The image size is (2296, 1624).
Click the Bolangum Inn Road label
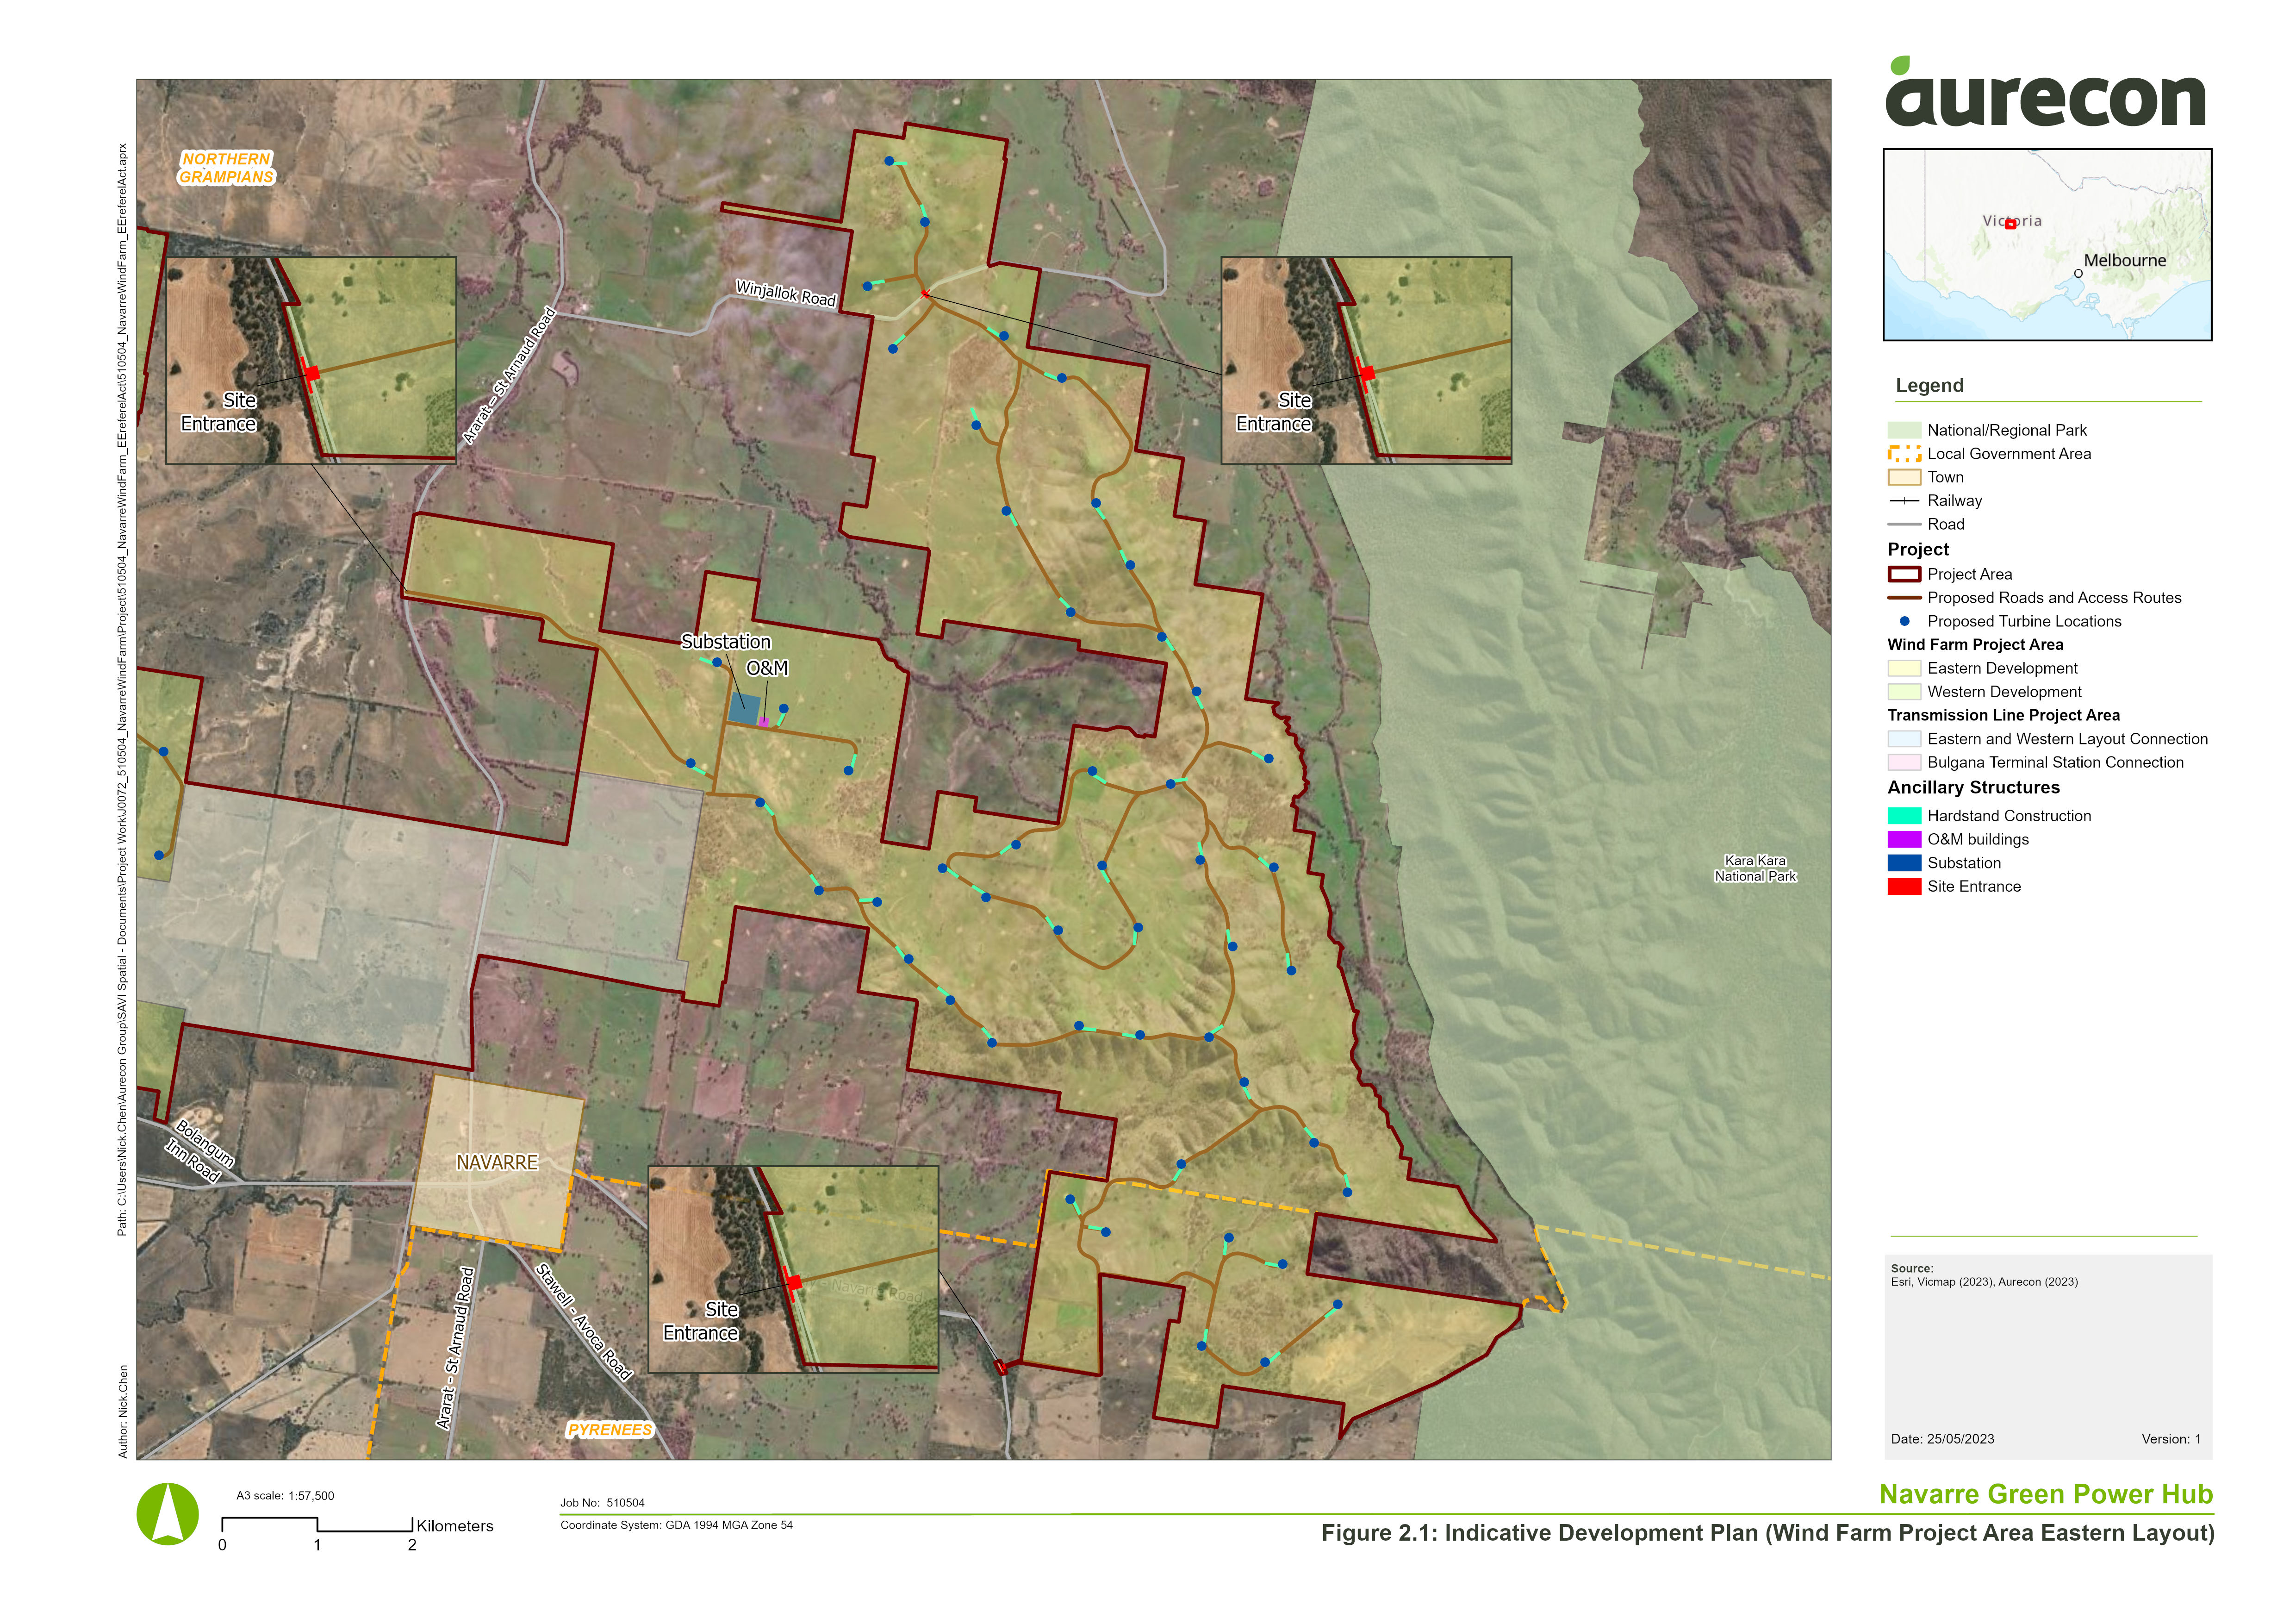199,1151
